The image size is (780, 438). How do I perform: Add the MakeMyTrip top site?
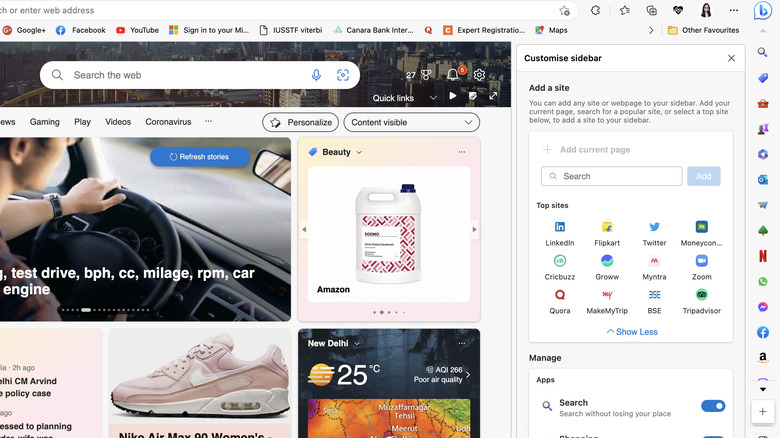pos(607,302)
